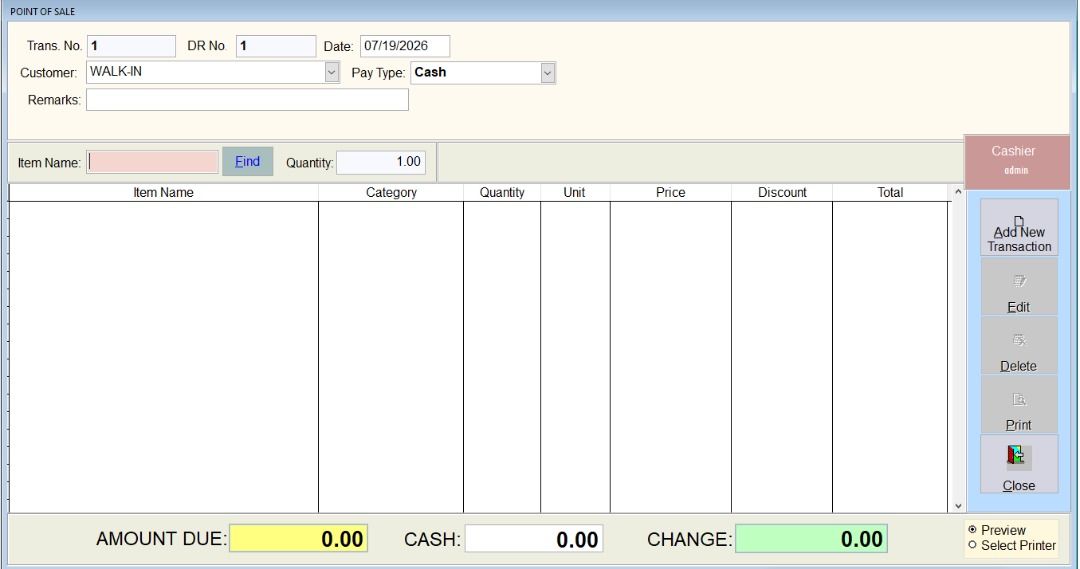
Task: Click the pink Item Name input field
Action: 152,162
